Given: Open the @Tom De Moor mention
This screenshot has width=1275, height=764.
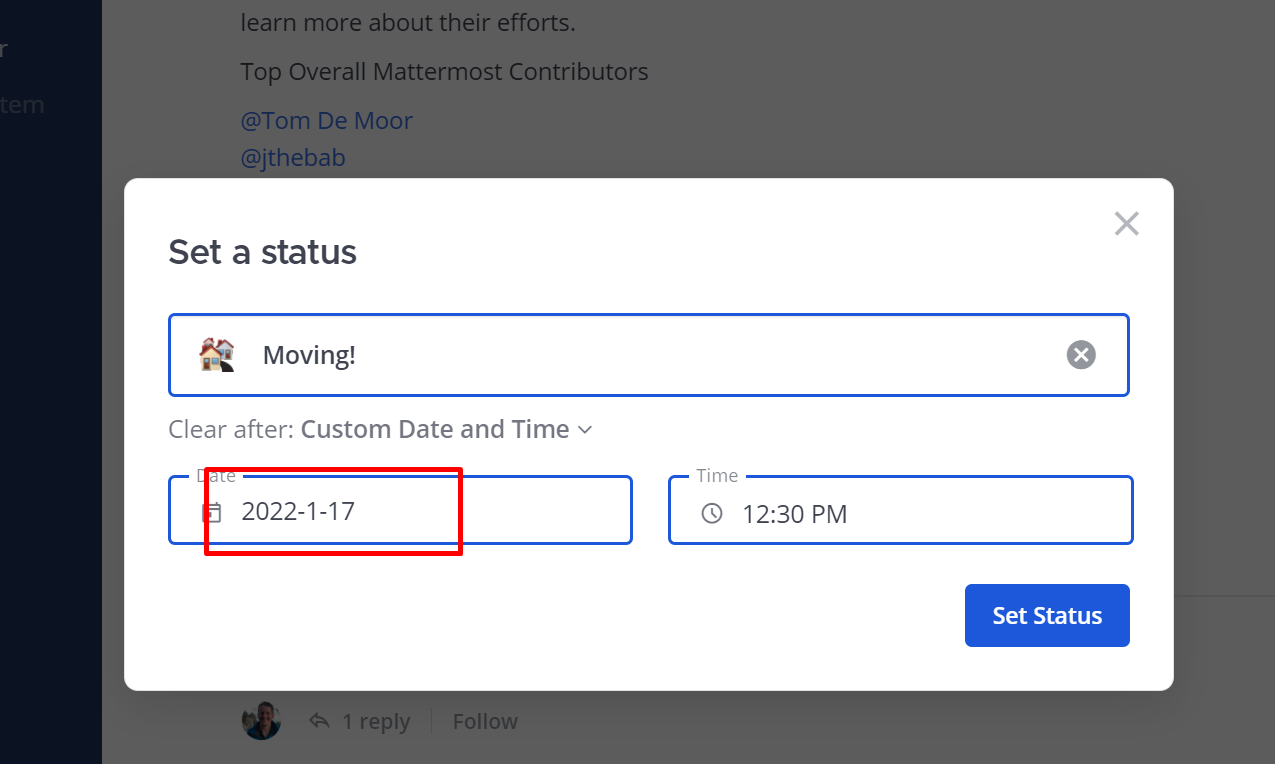Looking at the screenshot, I should click(x=326, y=121).
